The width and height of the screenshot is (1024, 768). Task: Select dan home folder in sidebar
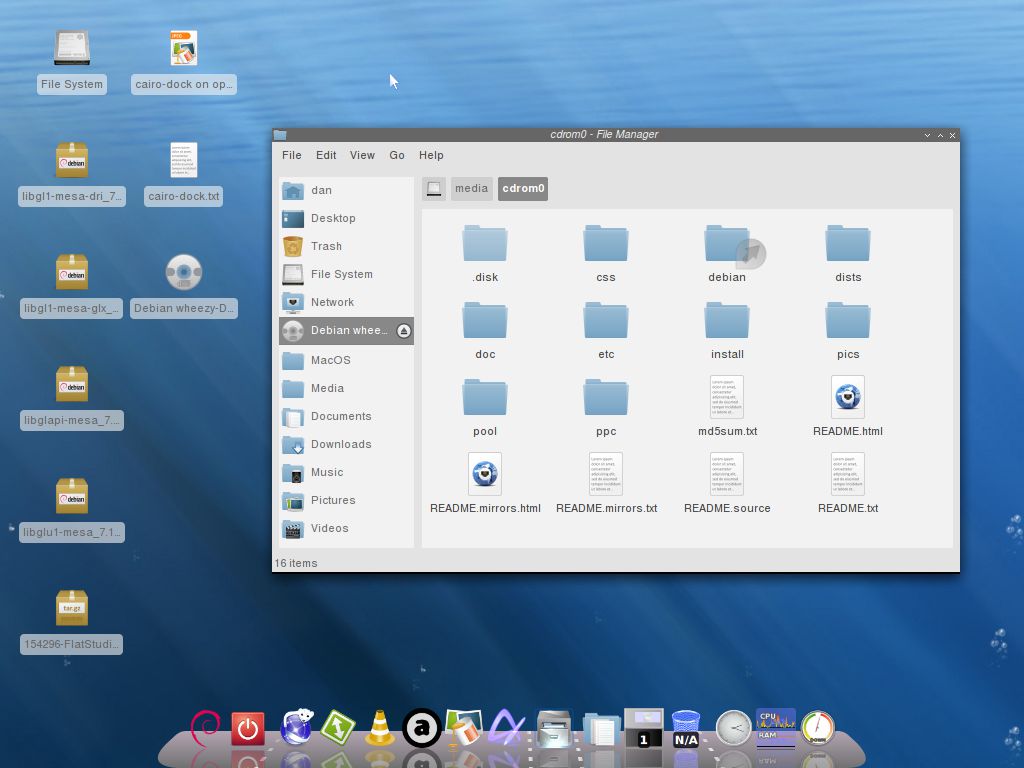pos(346,190)
